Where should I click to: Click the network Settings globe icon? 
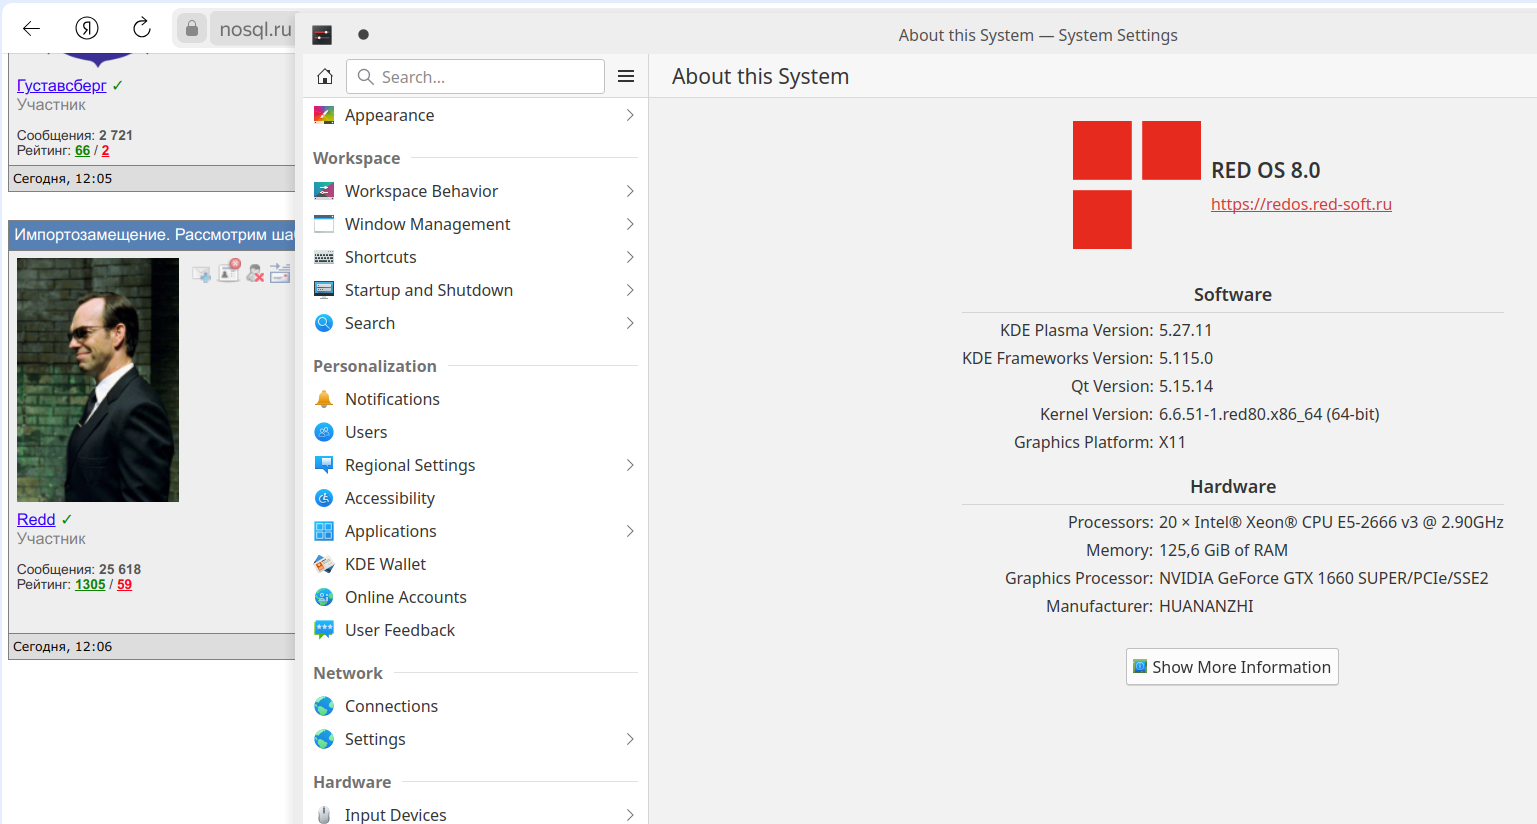coord(324,739)
